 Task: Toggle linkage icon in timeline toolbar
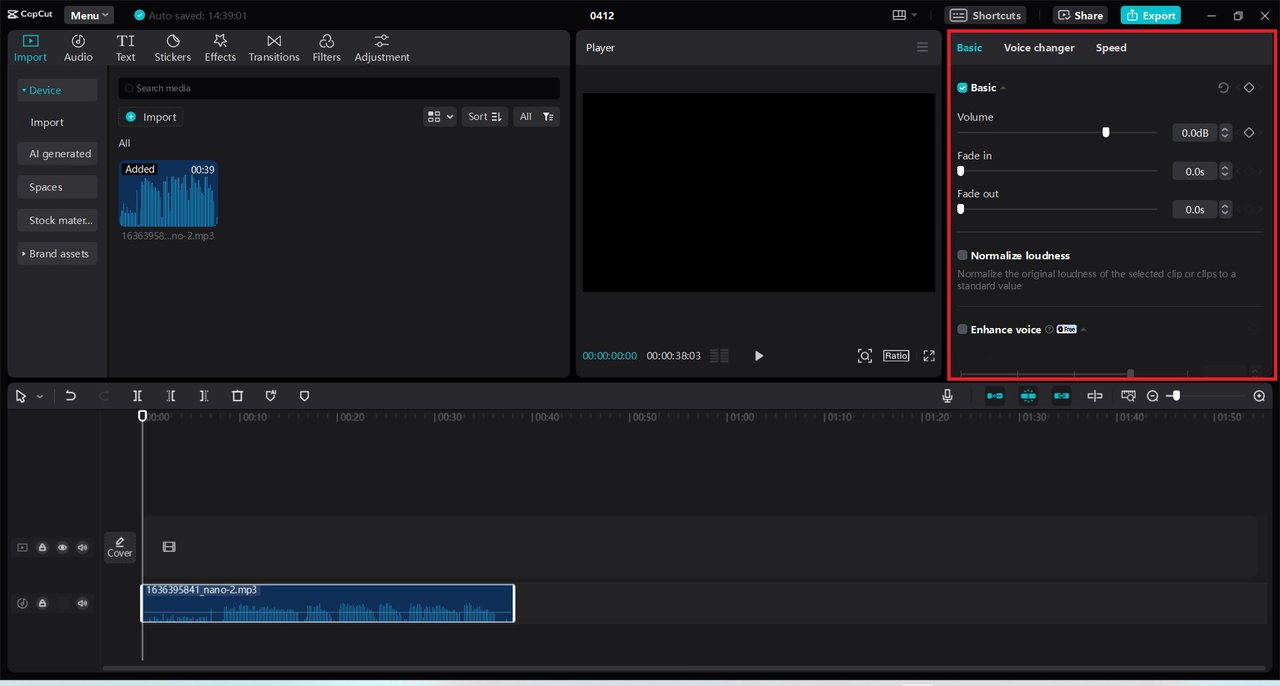tap(1061, 396)
